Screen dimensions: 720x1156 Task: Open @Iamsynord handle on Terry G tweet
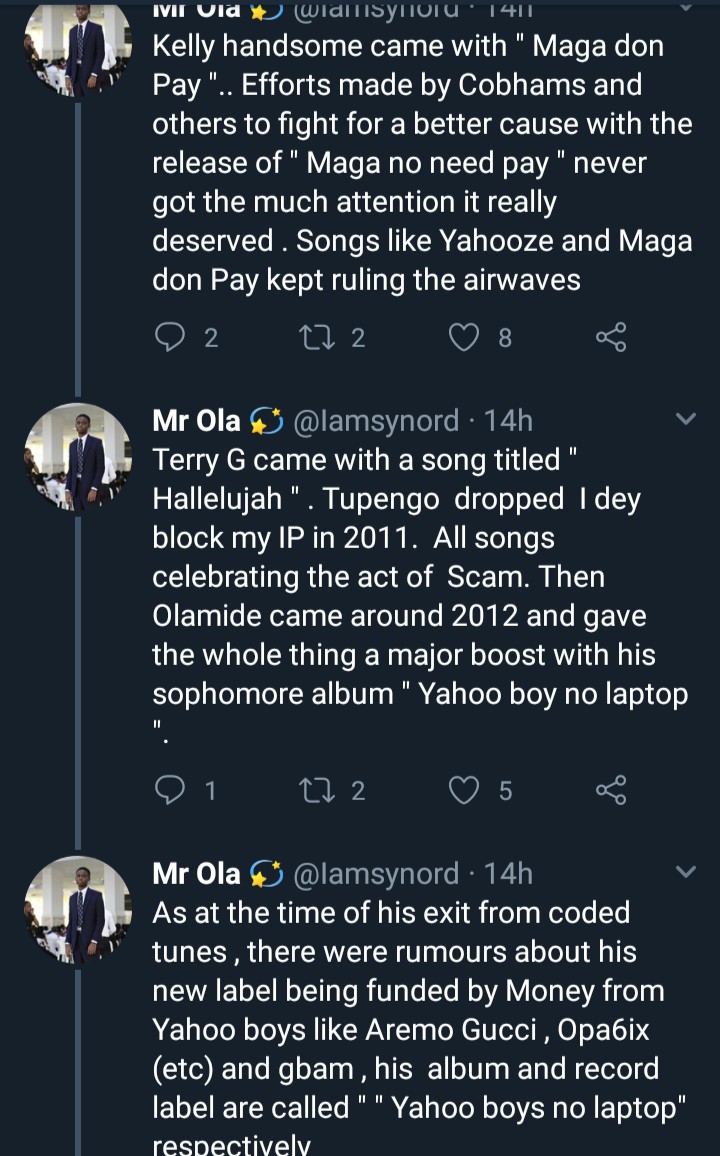point(376,421)
